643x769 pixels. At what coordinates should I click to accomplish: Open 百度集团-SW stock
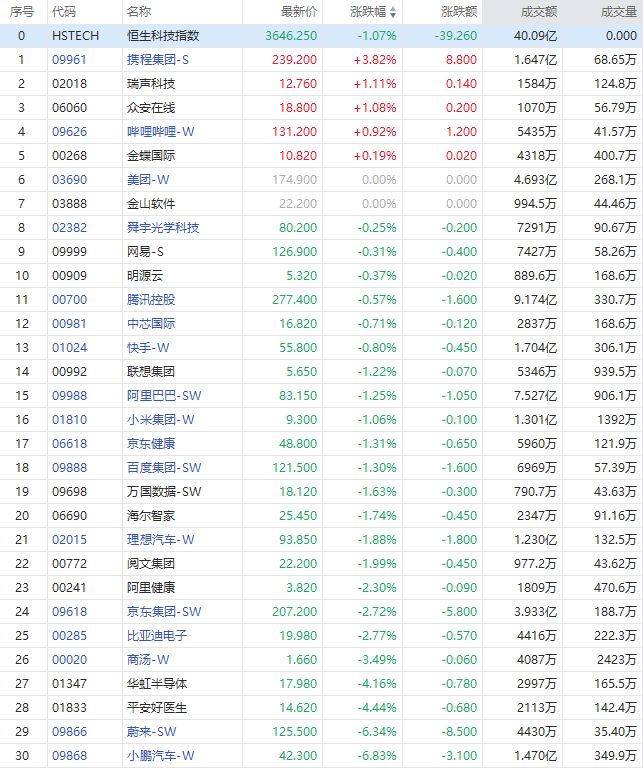[x=164, y=468]
